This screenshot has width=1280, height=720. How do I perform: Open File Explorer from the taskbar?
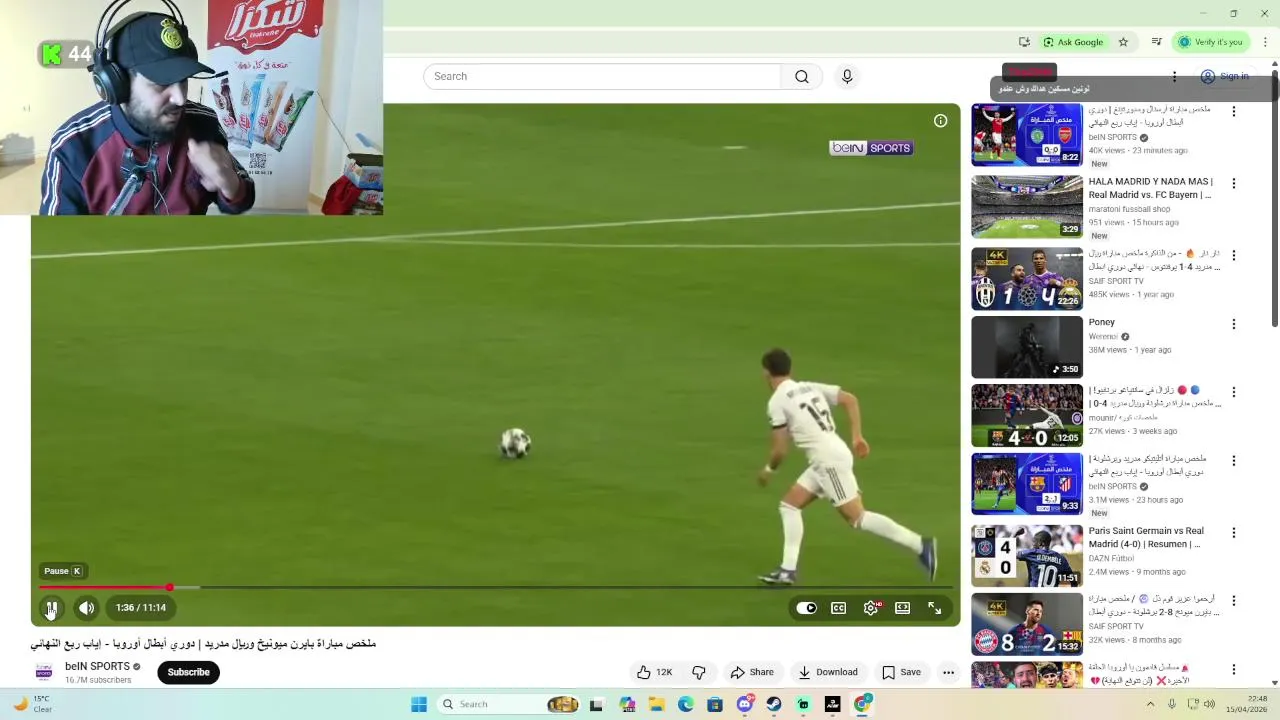(656, 704)
